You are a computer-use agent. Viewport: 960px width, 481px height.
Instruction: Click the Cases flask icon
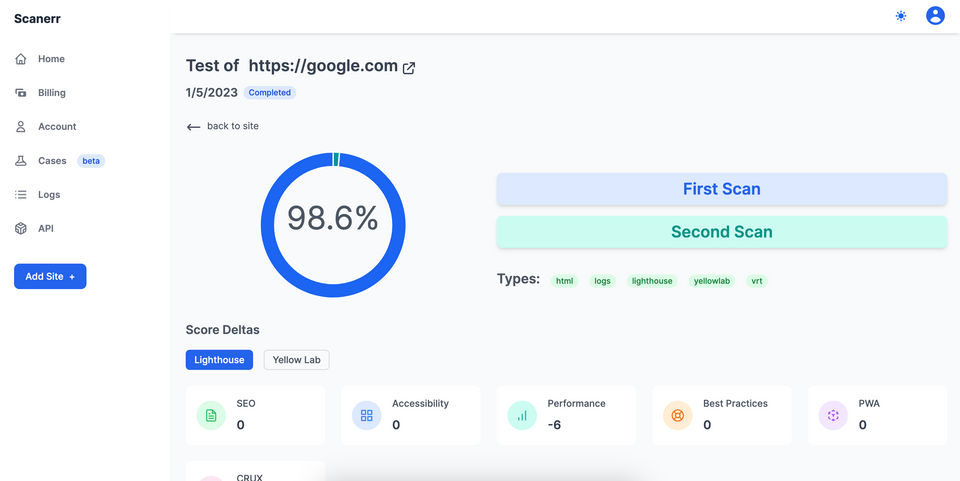tap(21, 160)
